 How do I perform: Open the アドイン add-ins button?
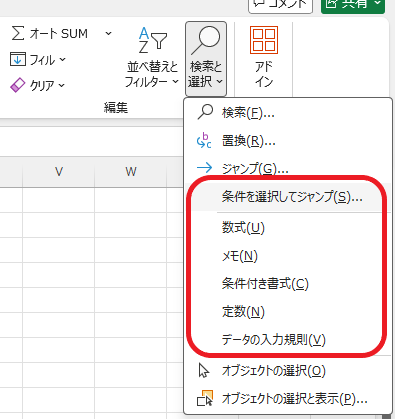(264, 57)
